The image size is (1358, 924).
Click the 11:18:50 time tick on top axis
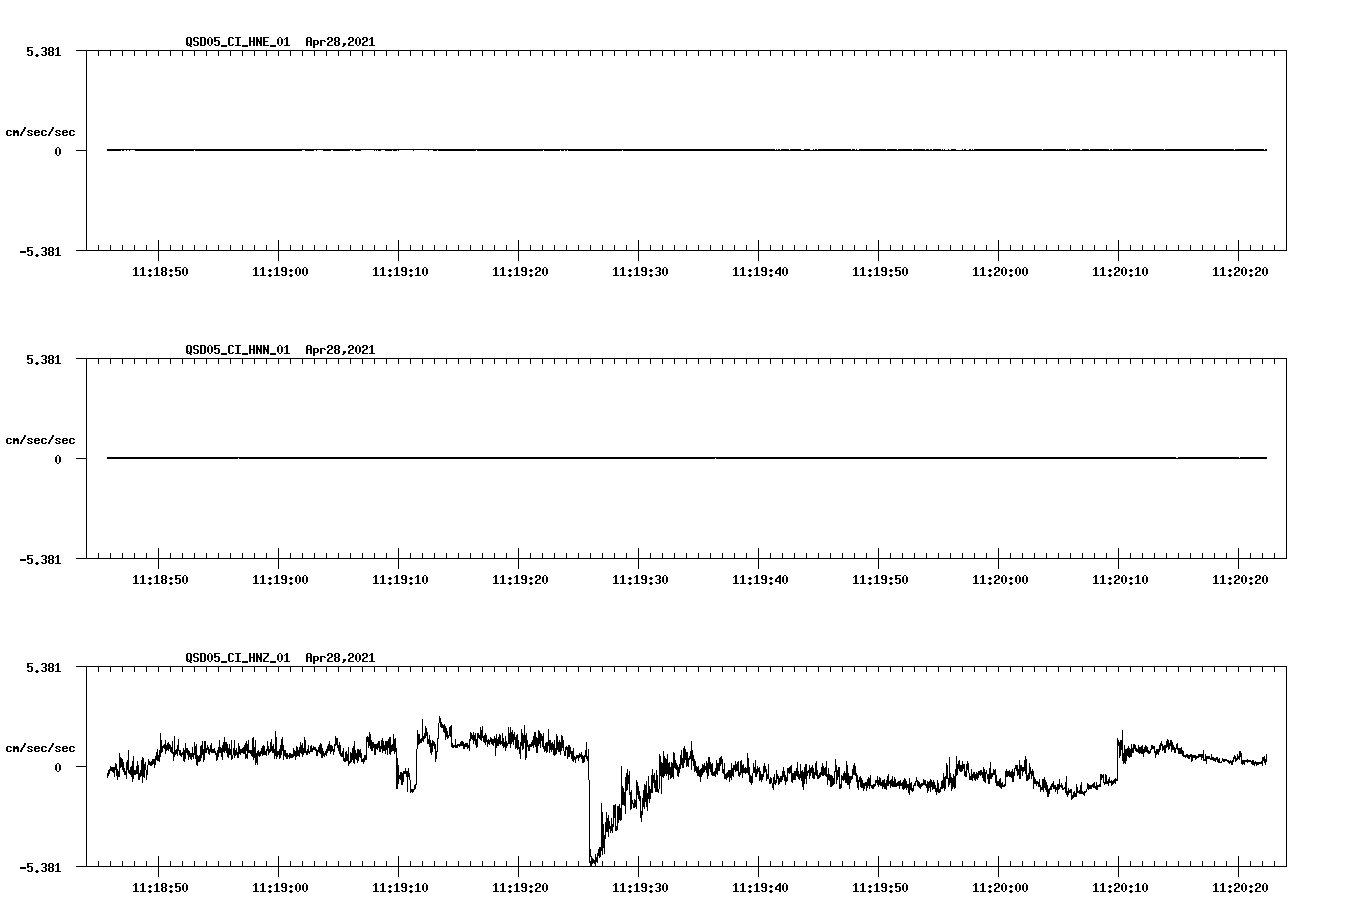pyautogui.click(x=161, y=269)
